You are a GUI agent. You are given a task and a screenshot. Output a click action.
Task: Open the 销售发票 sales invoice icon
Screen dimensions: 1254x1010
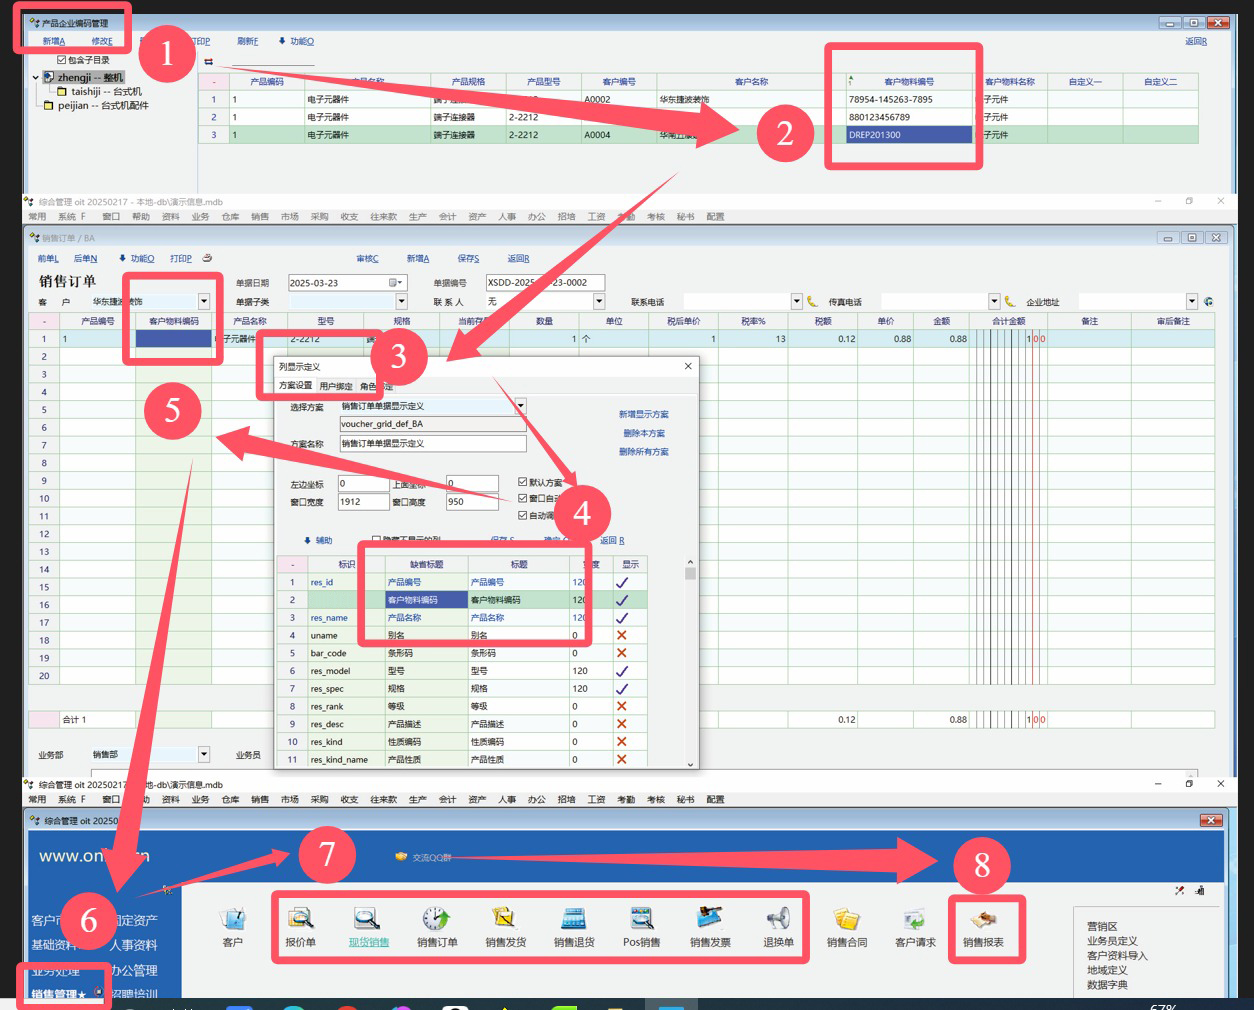(x=710, y=926)
